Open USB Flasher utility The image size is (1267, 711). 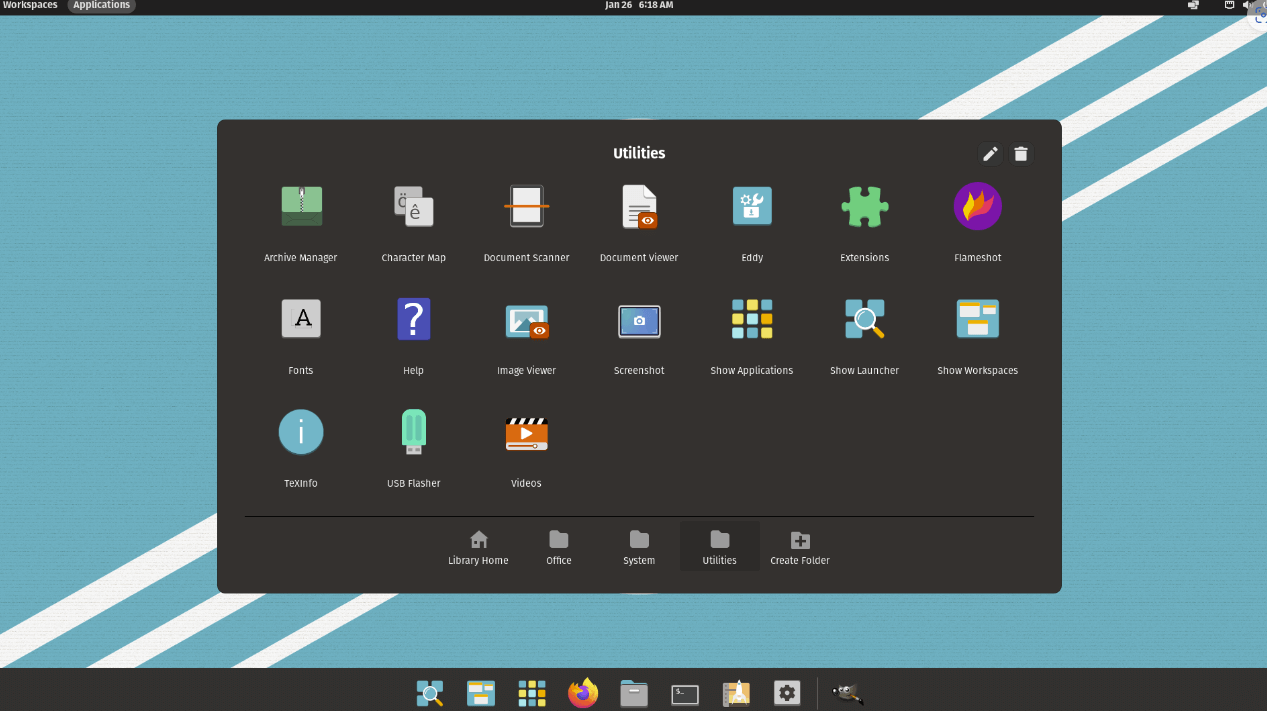(x=413, y=447)
